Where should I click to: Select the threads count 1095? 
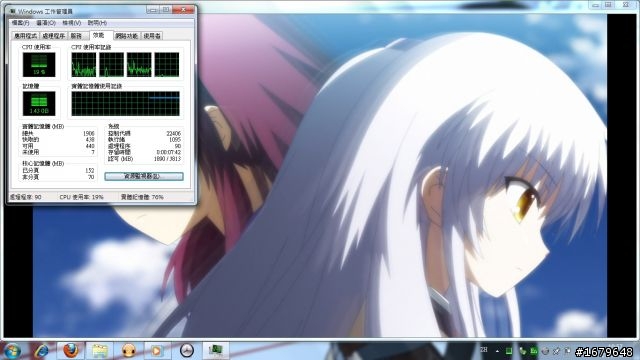[x=175, y=140]
